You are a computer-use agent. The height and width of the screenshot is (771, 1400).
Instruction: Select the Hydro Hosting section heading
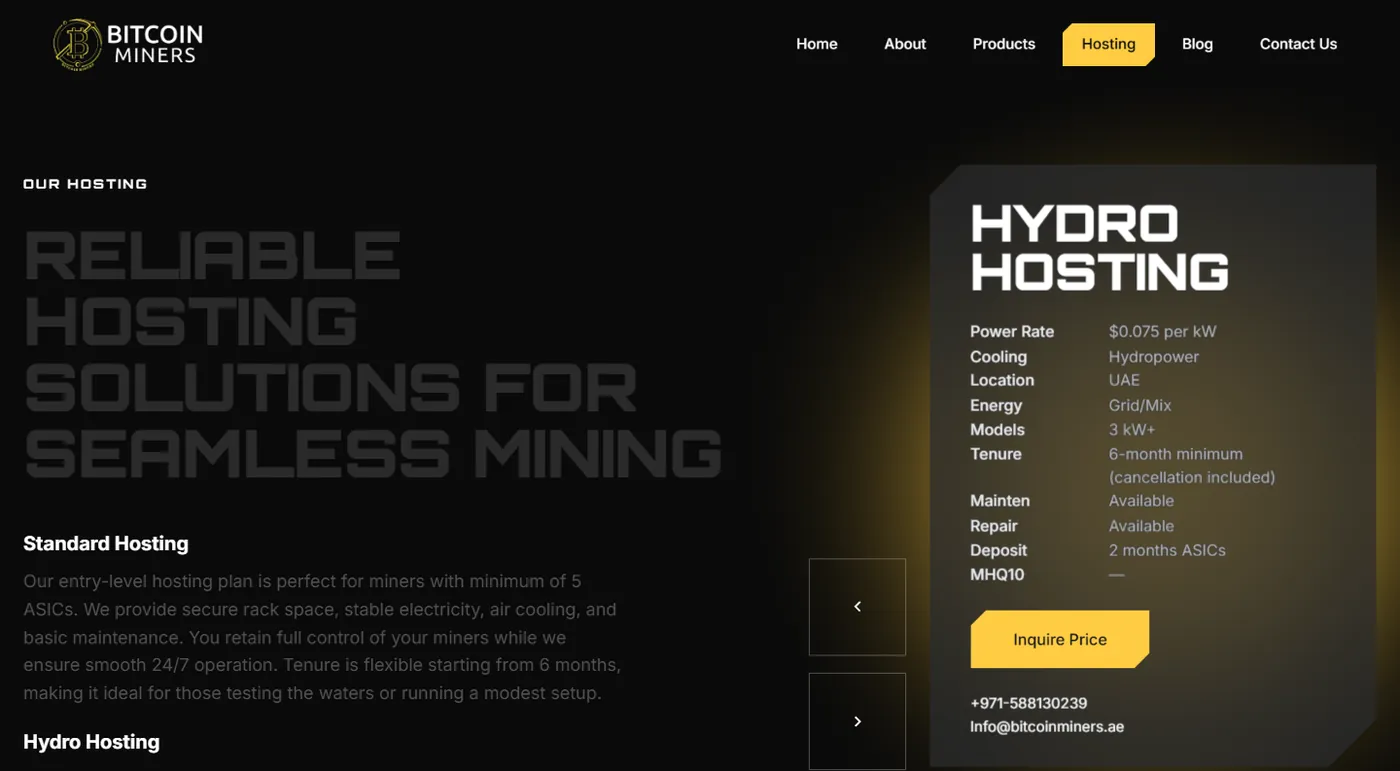tap(91, 742)
